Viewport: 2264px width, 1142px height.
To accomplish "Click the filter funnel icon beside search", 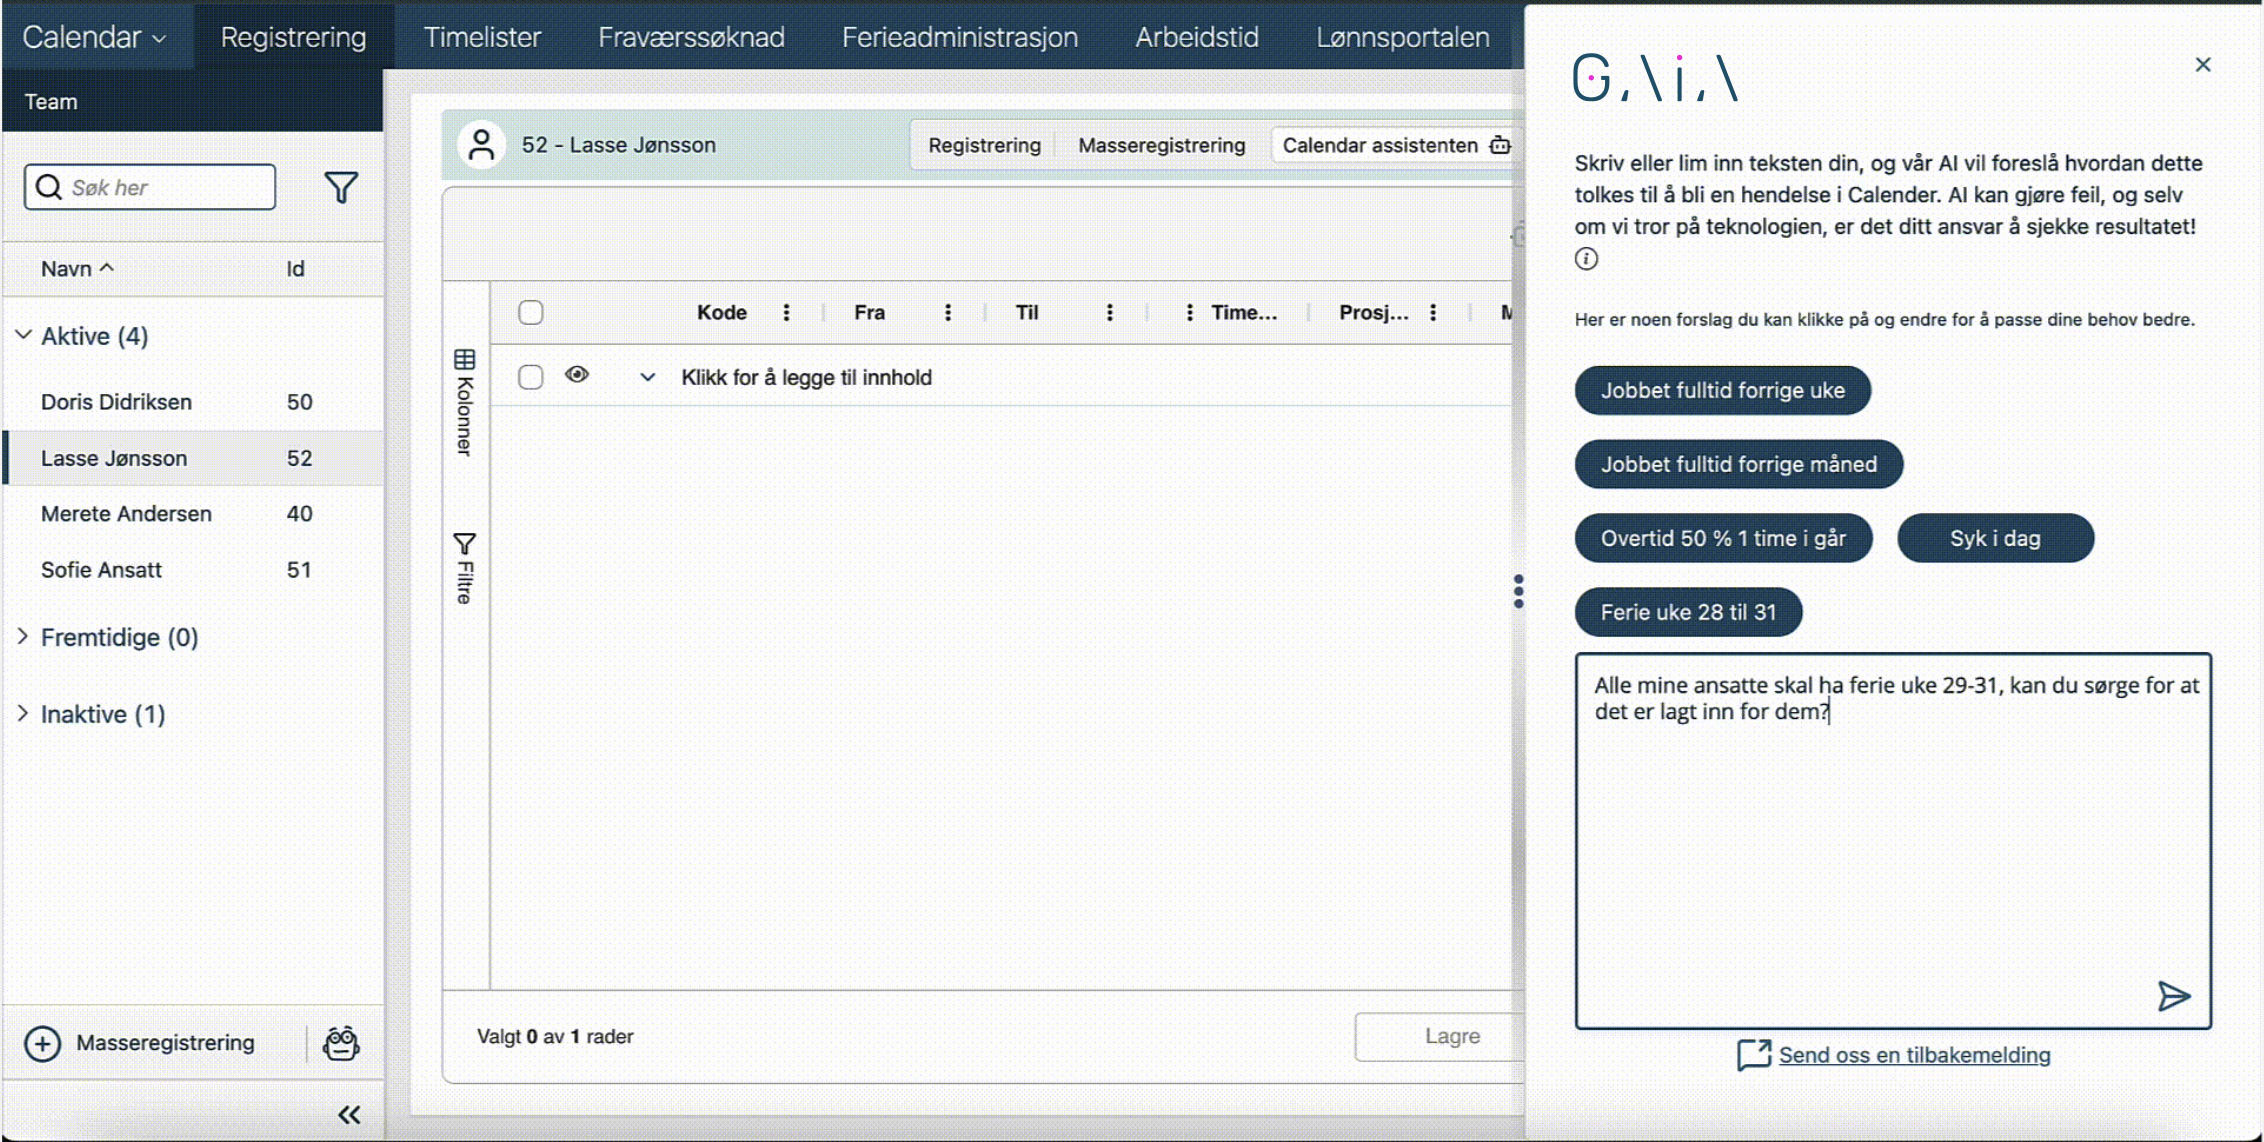I will coord(341,187).
